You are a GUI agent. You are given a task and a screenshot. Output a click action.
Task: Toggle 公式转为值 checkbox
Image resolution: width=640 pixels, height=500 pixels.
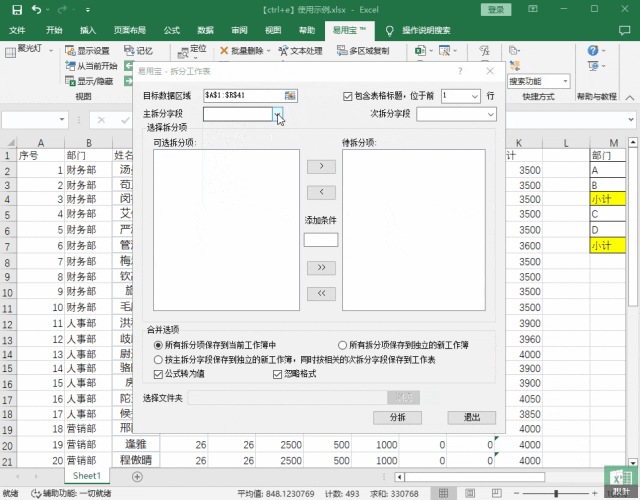pyautogui.click(x=158, y=374)
